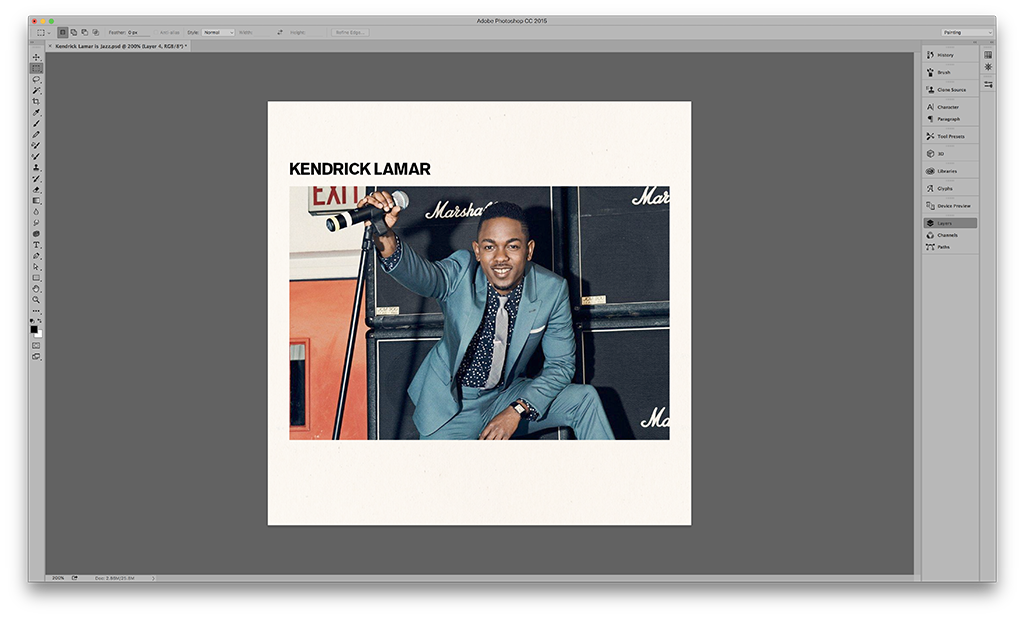Open the Swatches grid panel icon
The height and width of the screenshot is (620, 1024).
point(988,55)
